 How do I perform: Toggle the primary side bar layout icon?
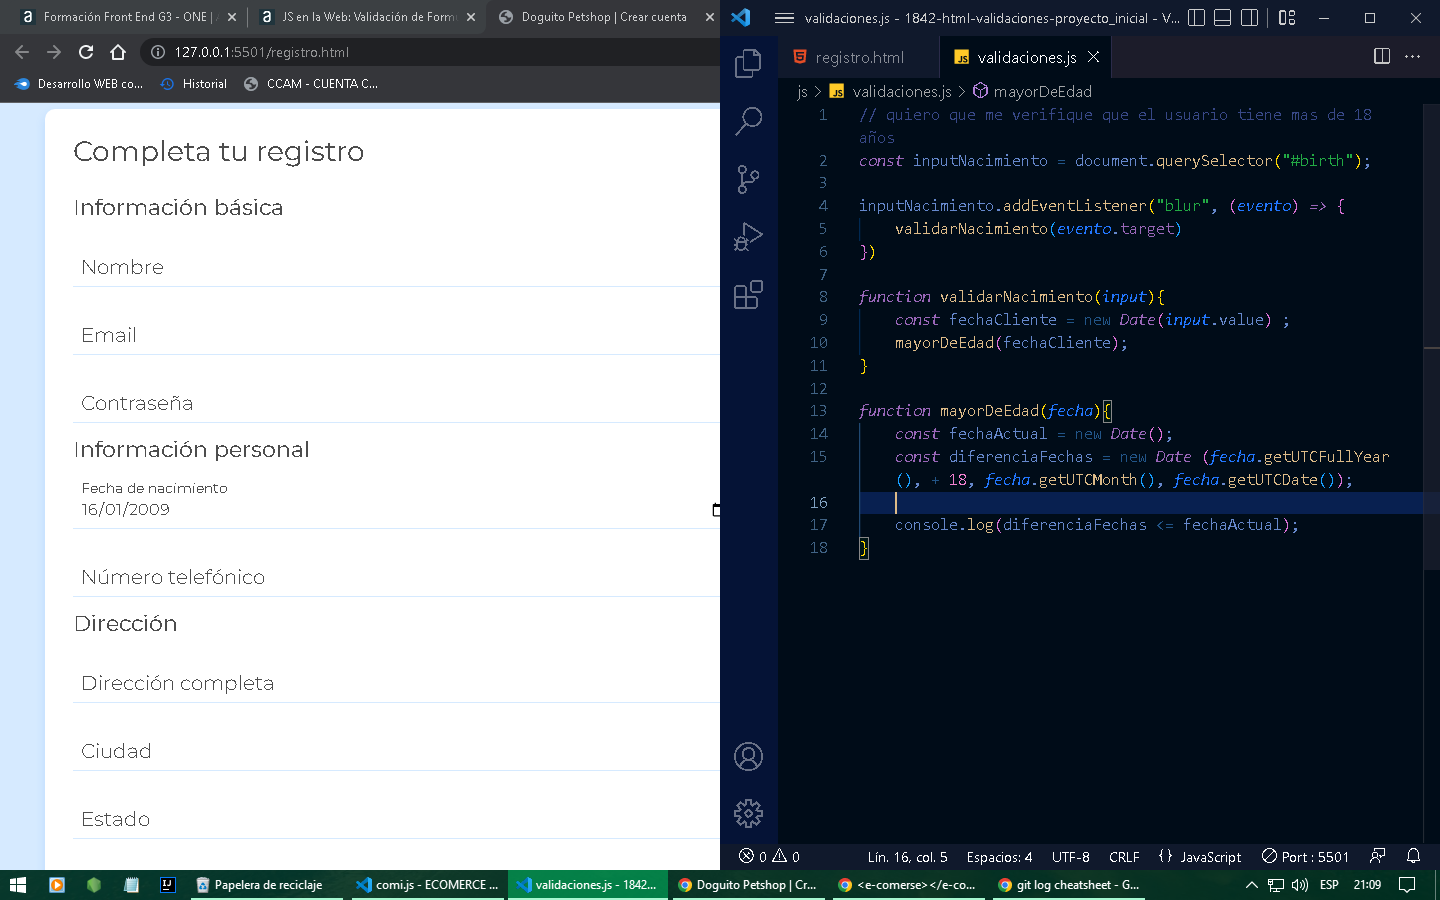(1196, 18)
